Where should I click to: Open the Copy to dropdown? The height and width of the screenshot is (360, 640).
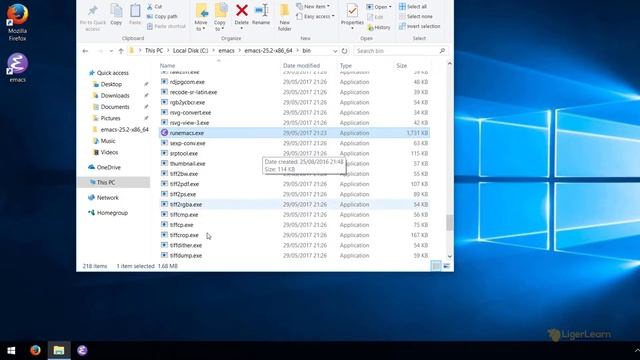pyautogui.click(x=220, y=17)
